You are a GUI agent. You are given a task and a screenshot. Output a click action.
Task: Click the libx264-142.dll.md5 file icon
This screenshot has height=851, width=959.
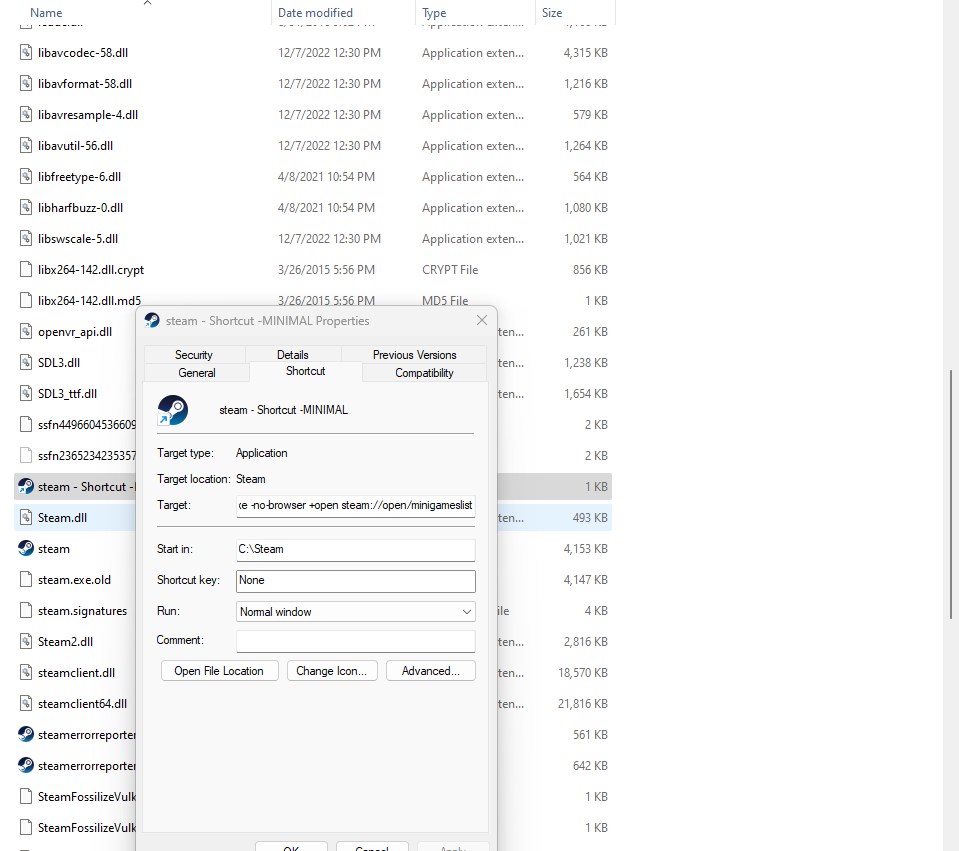coord(26,300)
